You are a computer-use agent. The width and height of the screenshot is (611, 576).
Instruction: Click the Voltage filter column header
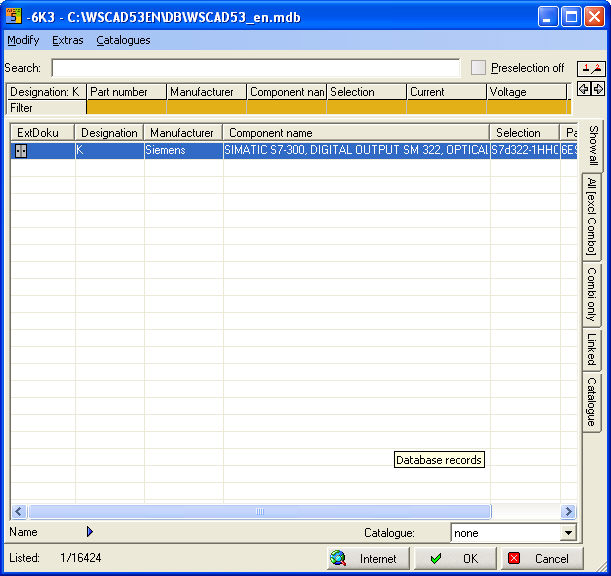coord(526,92)
